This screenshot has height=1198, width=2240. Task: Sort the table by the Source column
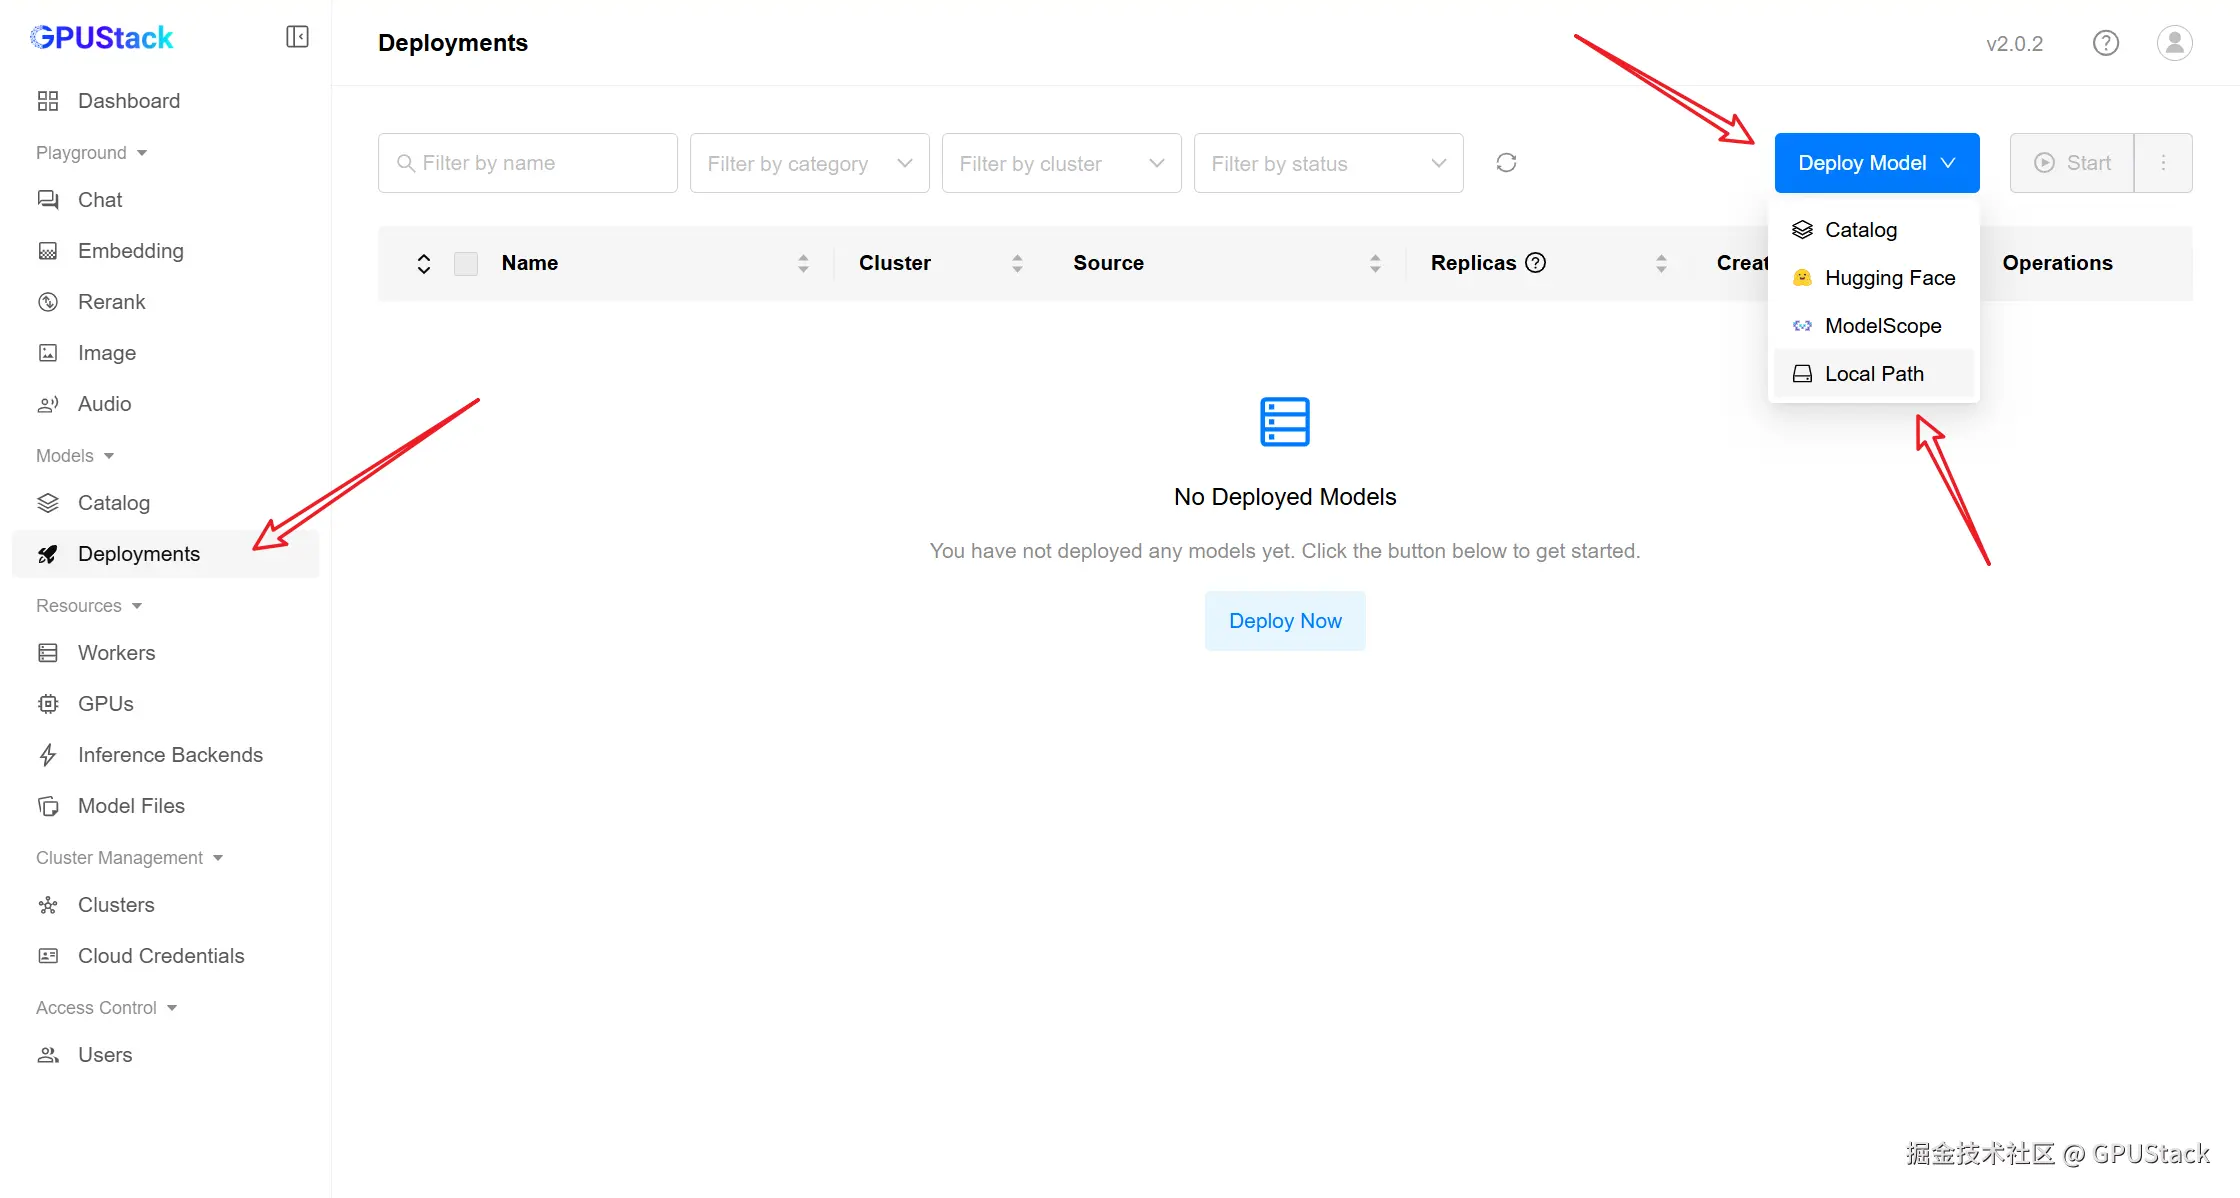1375,264
